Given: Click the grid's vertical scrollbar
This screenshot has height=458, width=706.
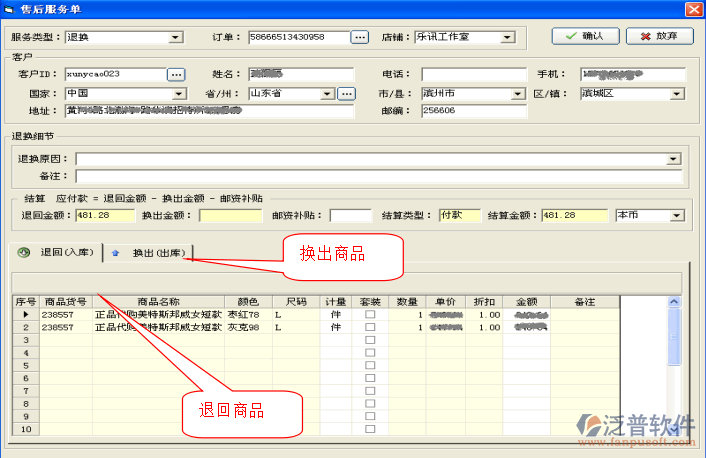Looking at the screenshot, I should coord(686,370).
